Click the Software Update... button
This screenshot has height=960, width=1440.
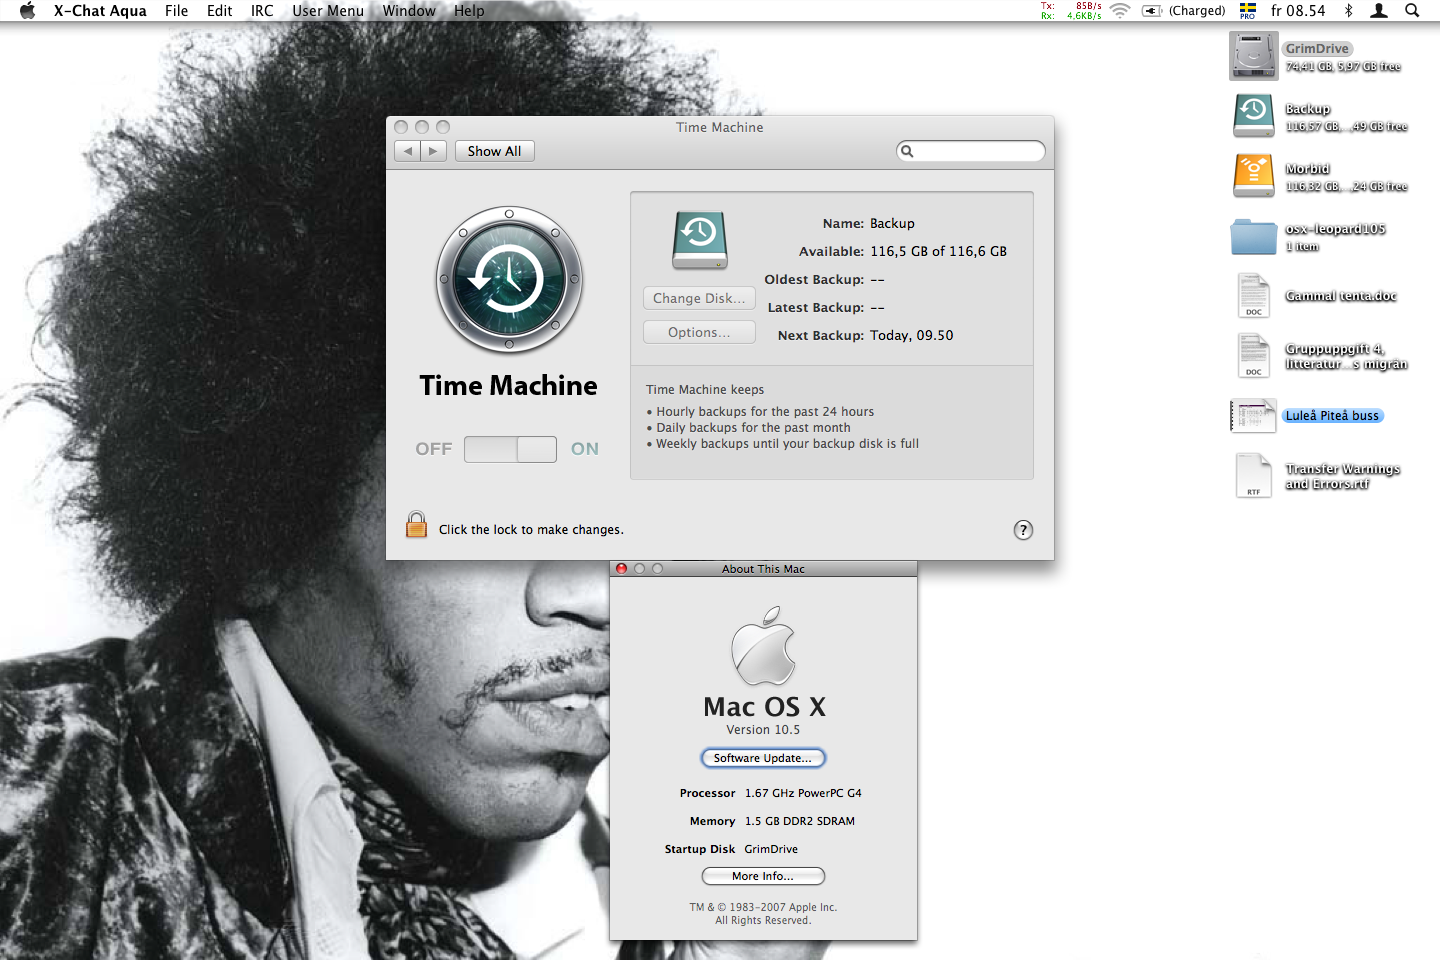click(x=763, y=758)
